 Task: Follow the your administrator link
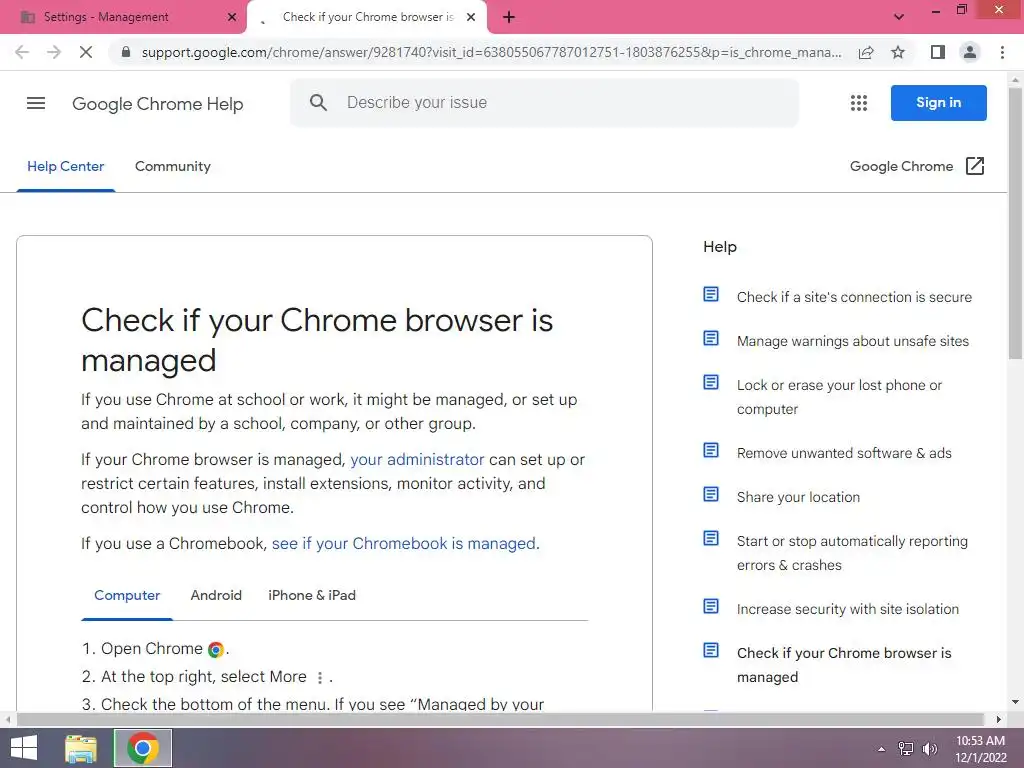417,460
